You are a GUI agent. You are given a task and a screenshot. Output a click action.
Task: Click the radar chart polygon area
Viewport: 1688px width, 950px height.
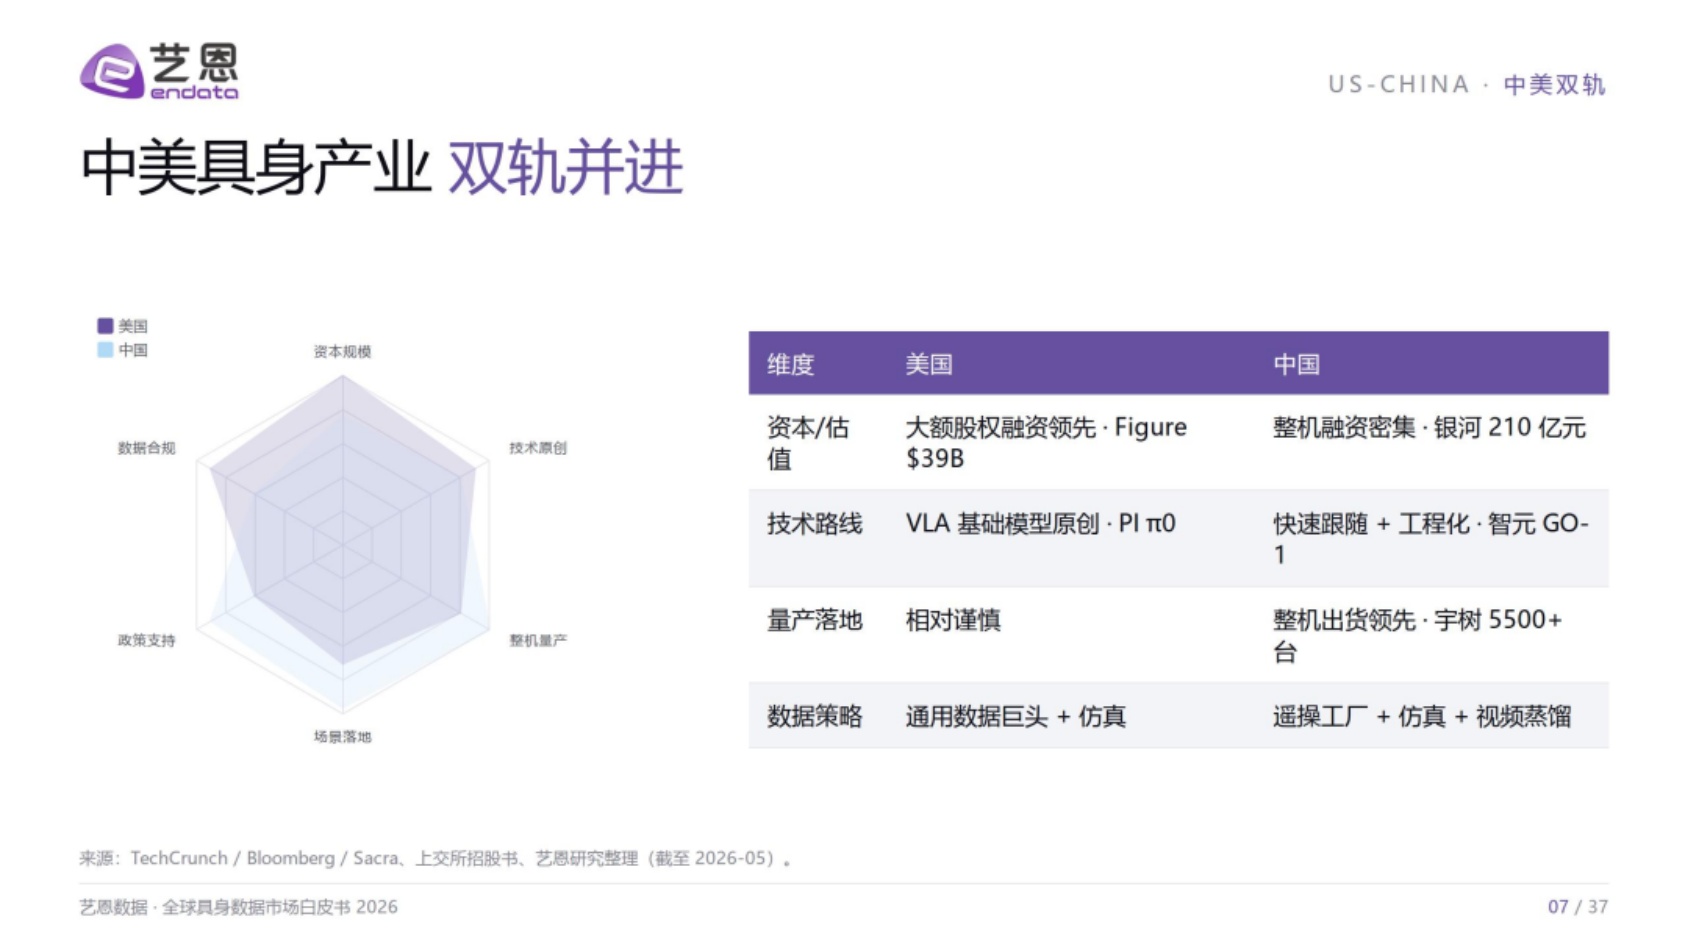pyautogui.click(x=342, y=545)
